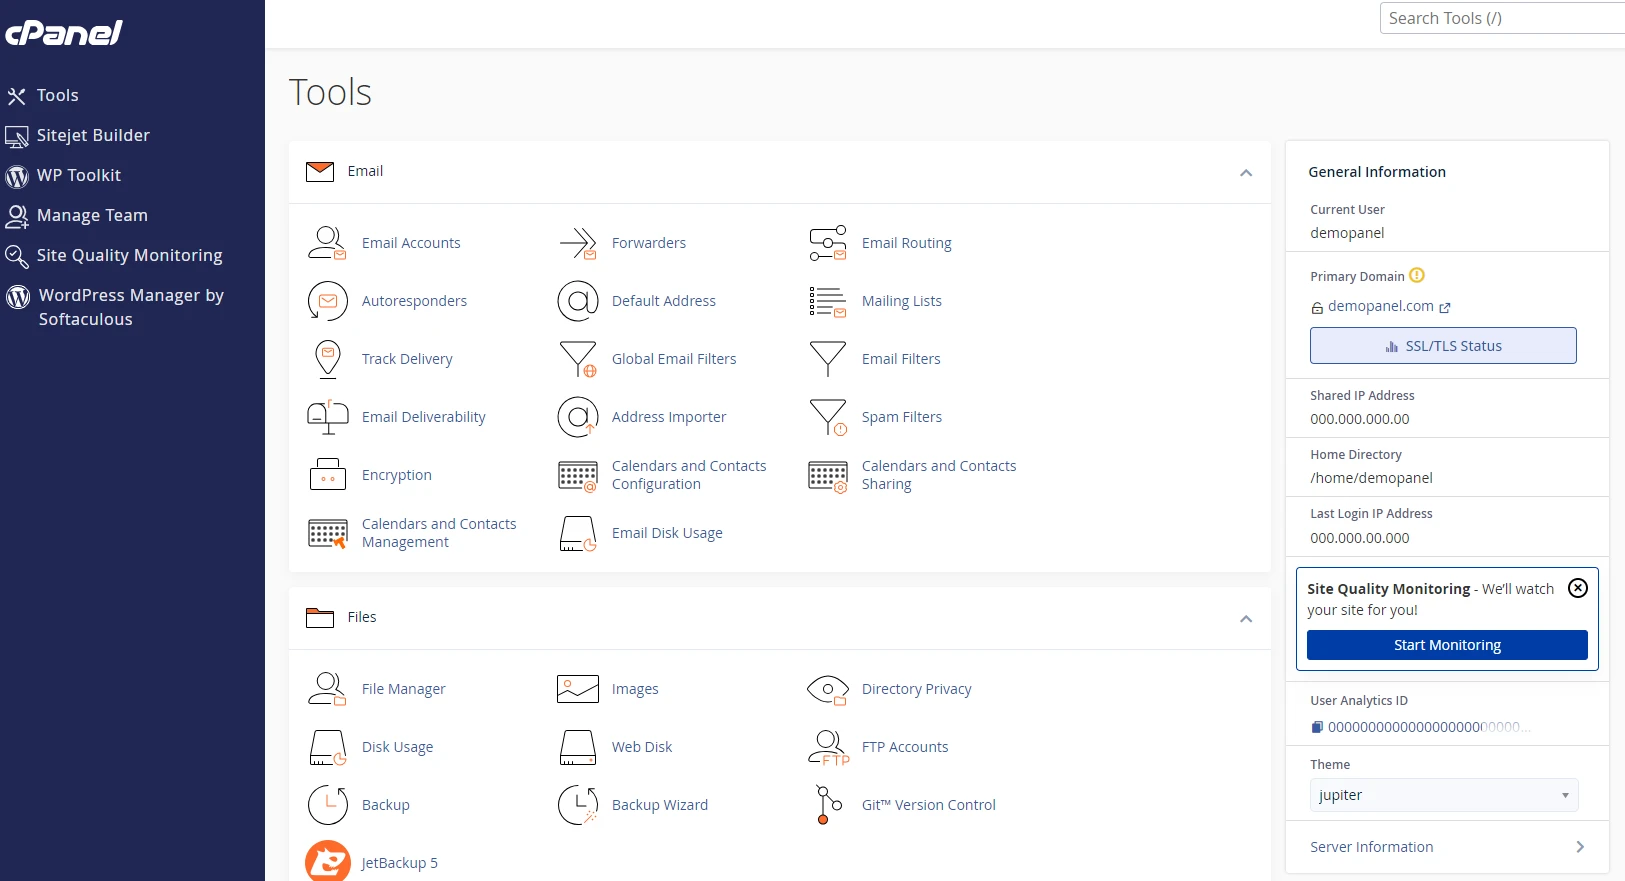Open the Theme dropdown showing jupiter
Image resolution: width=1625 pixels, height=881 pixels.
[x=1444, y=795]
